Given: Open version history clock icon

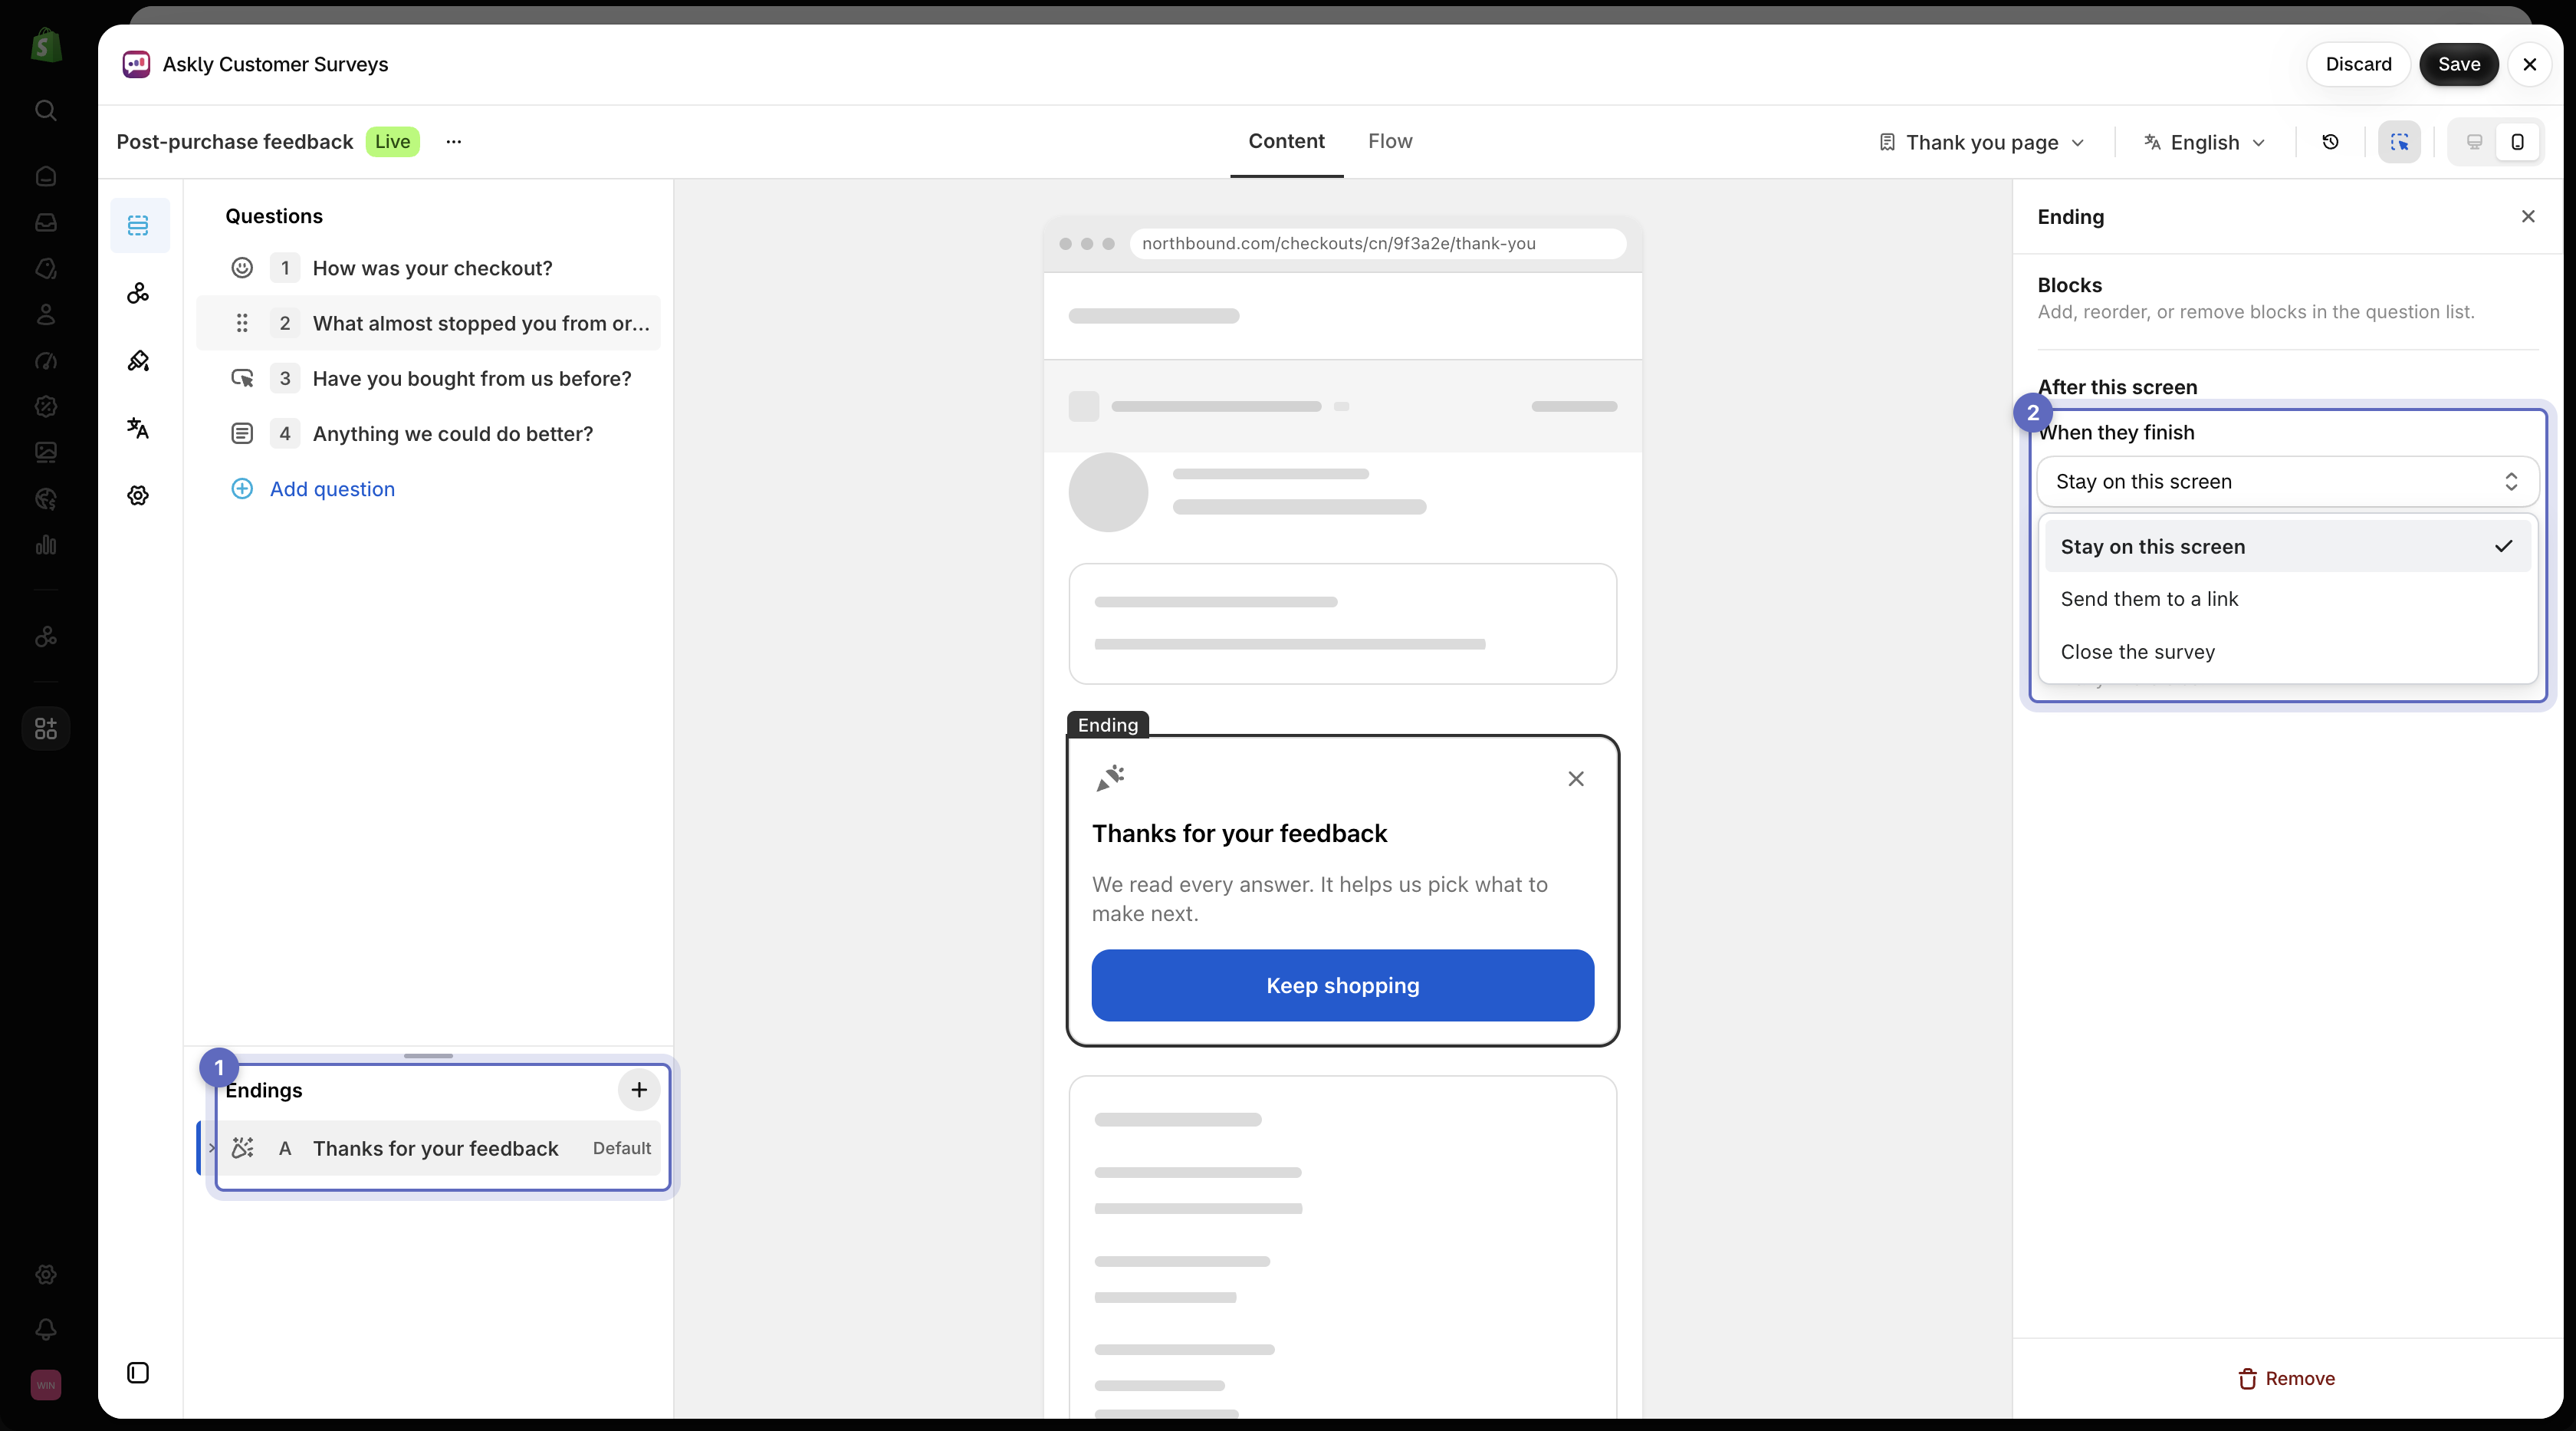Looking at the screenshot, I should [2330, 142].
